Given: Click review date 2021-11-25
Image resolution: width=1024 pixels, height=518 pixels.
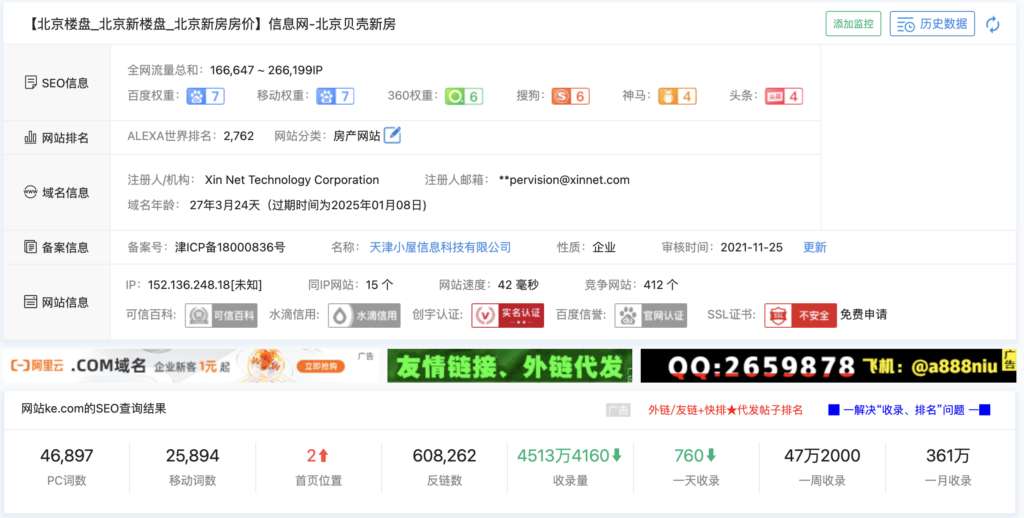Looking at the screenshot, I should coord(752,247).
